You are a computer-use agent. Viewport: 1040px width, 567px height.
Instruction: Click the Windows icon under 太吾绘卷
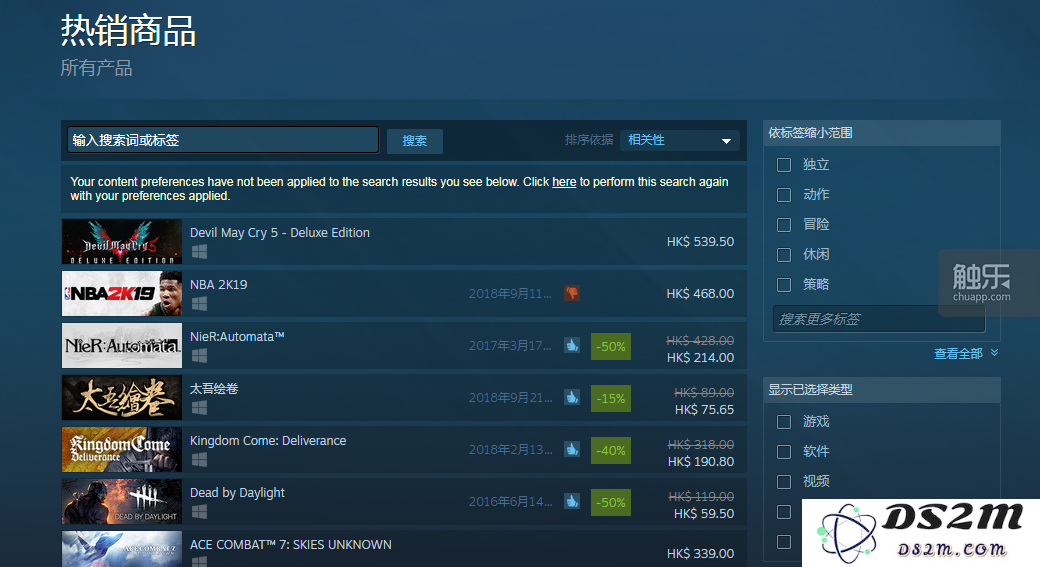pyautogui.click(x=199, y=408)
